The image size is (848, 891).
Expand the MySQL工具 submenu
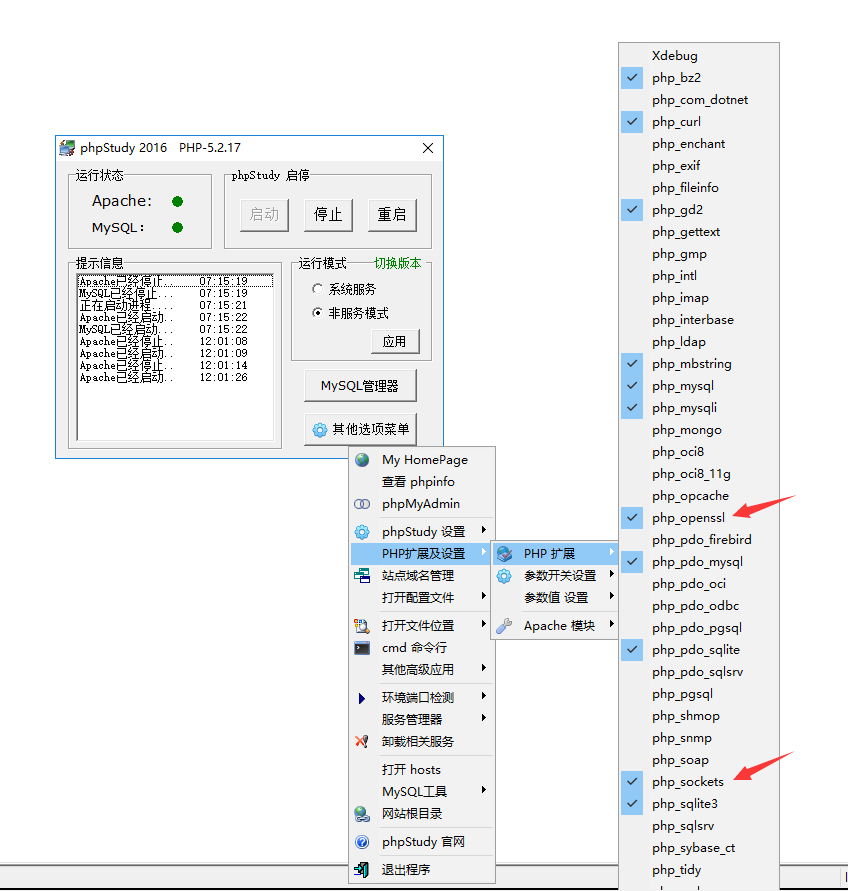(x=415, y=792)
